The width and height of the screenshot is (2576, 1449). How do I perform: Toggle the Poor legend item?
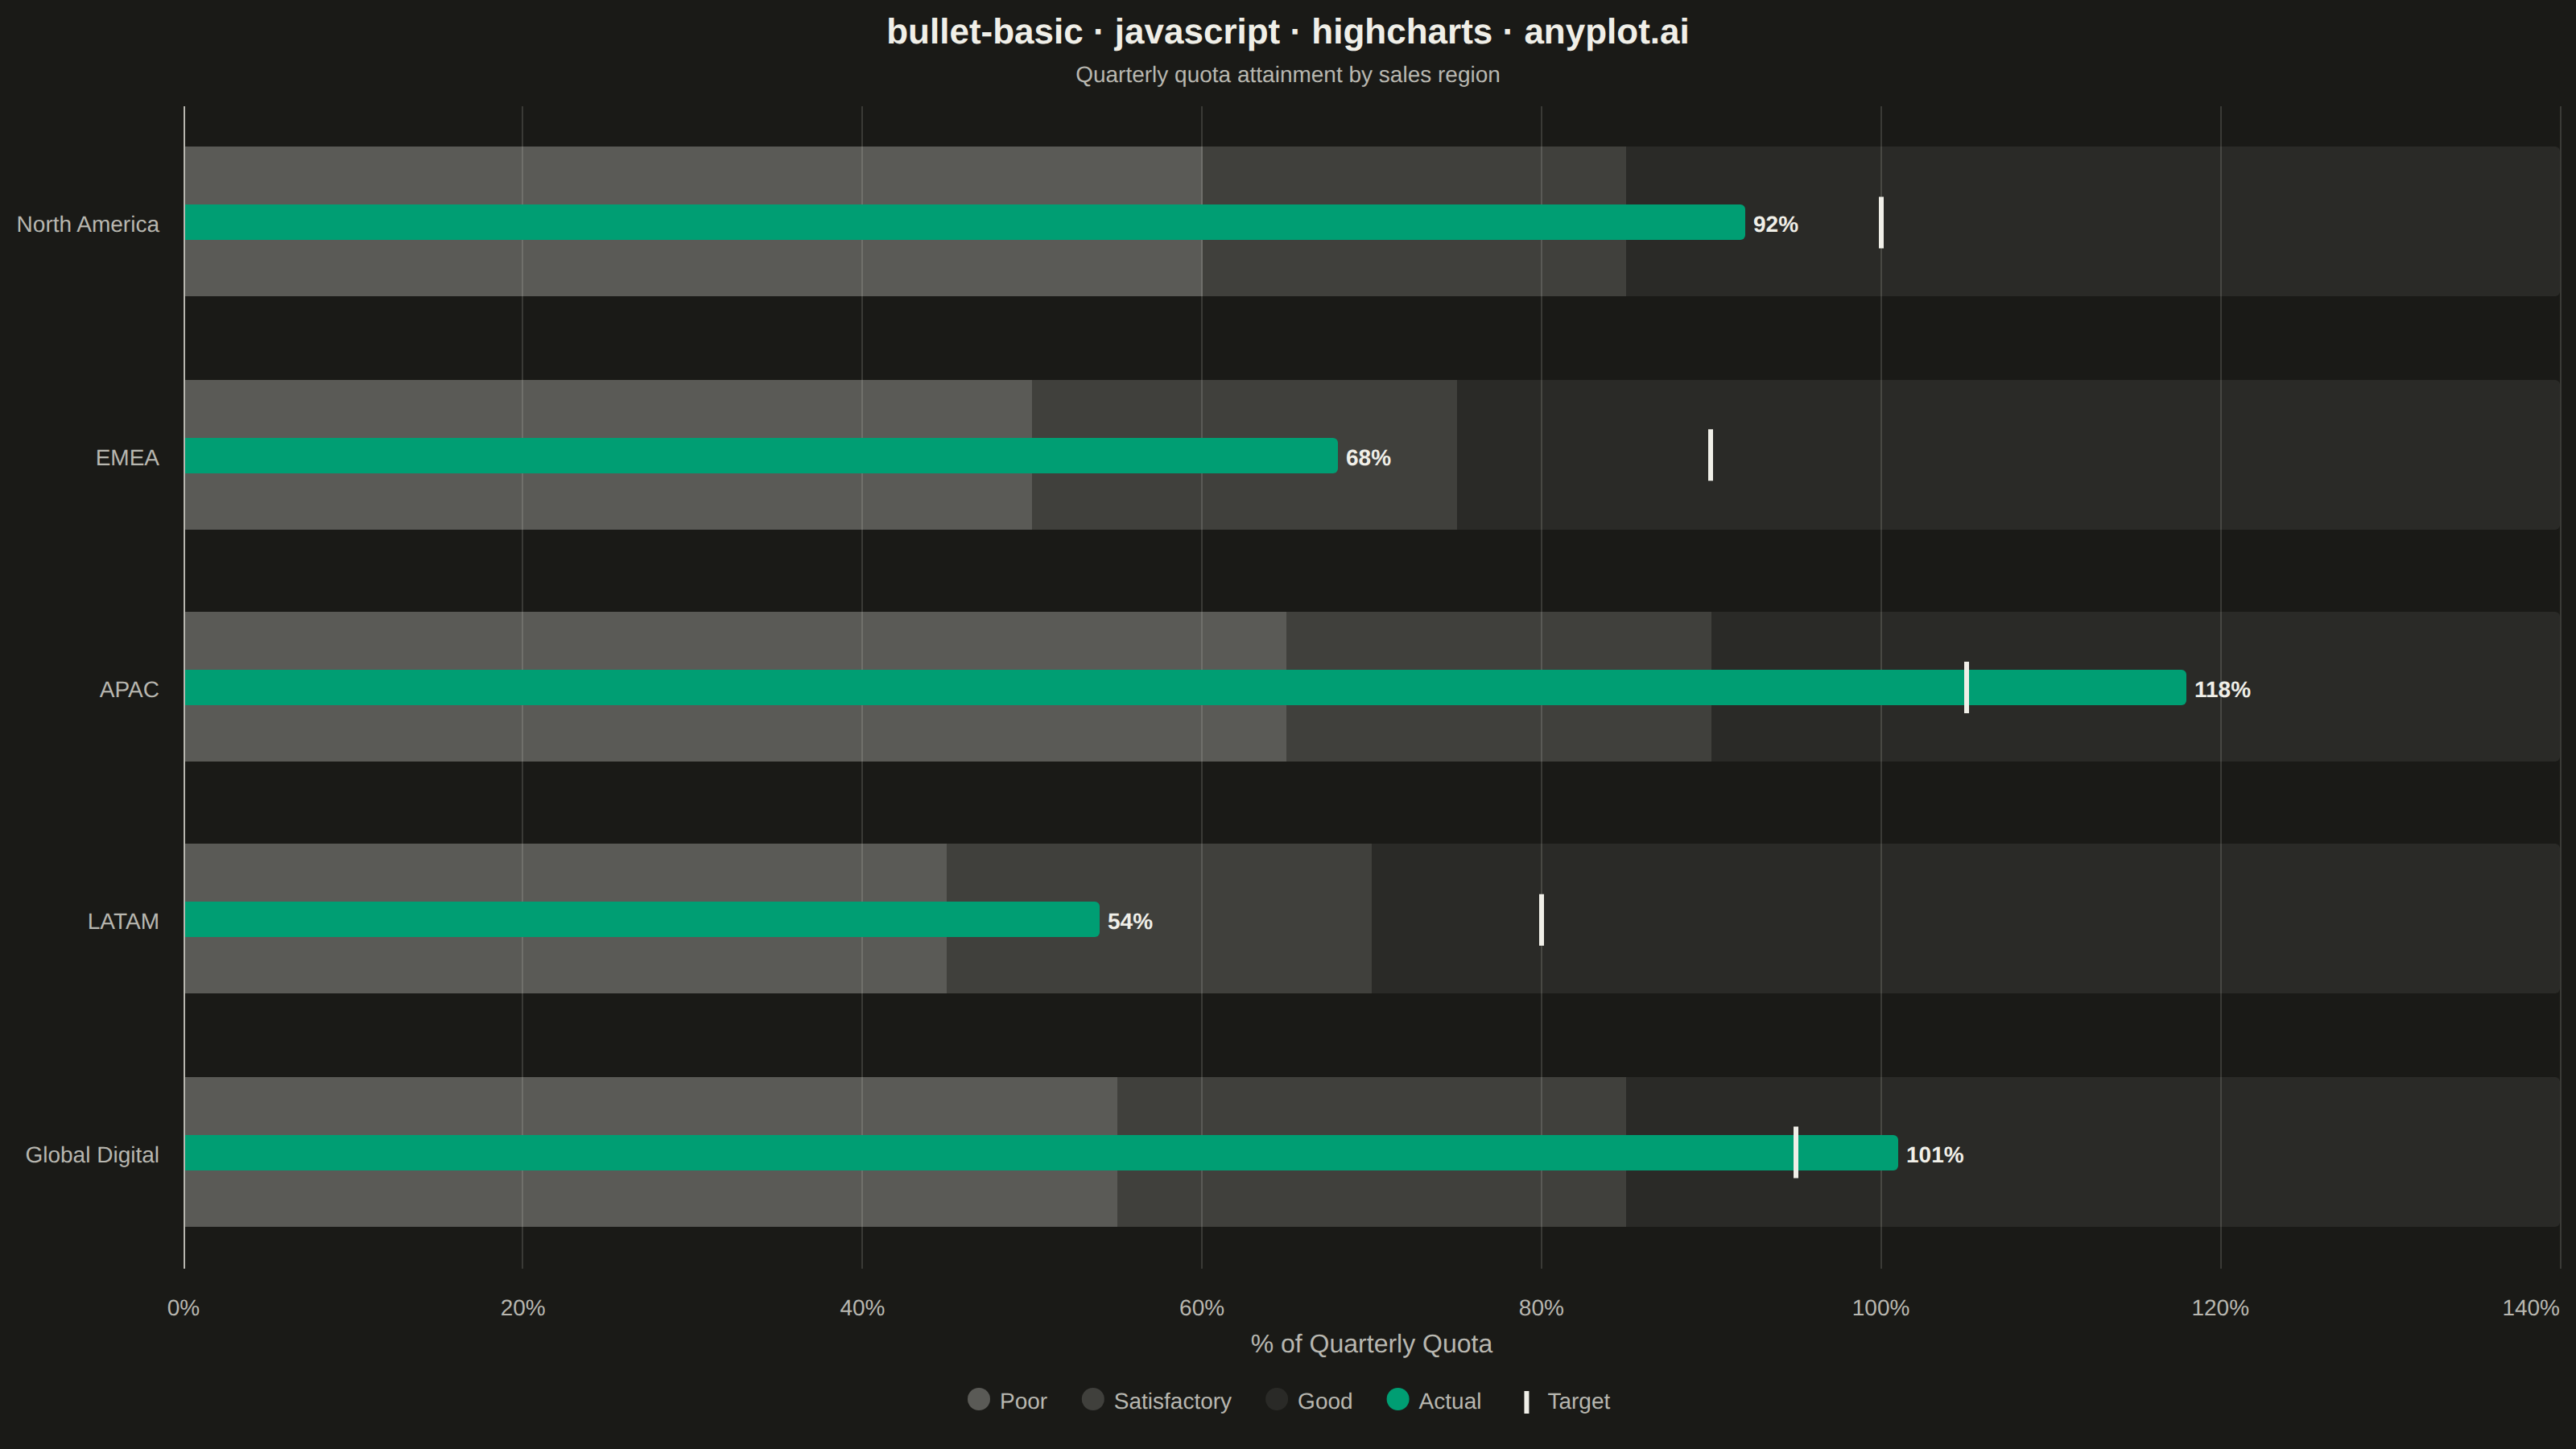1007,1401
